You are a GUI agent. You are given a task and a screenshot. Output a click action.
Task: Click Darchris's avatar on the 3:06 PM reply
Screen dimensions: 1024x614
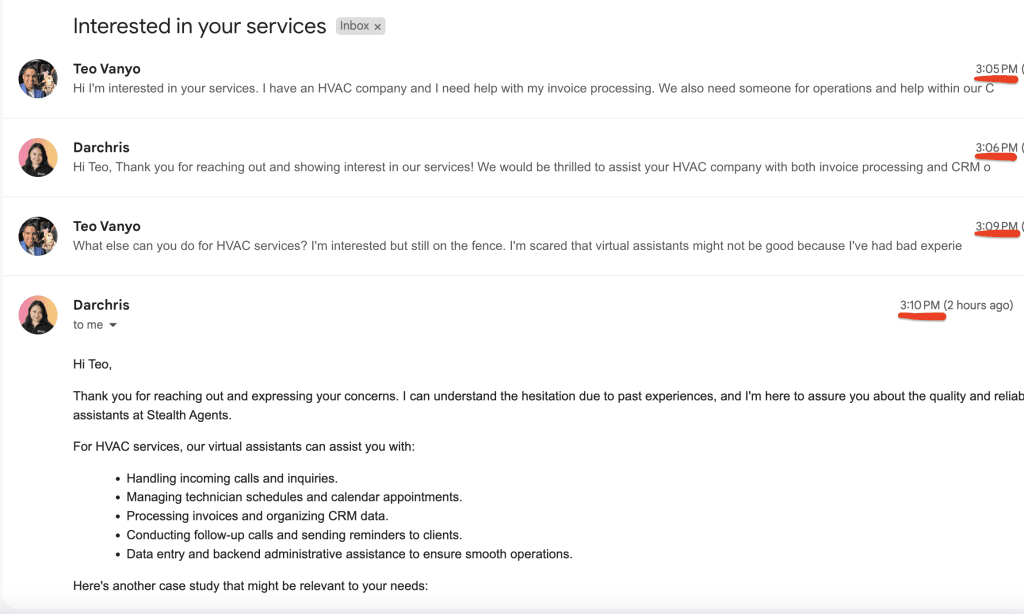coord(38,157)
